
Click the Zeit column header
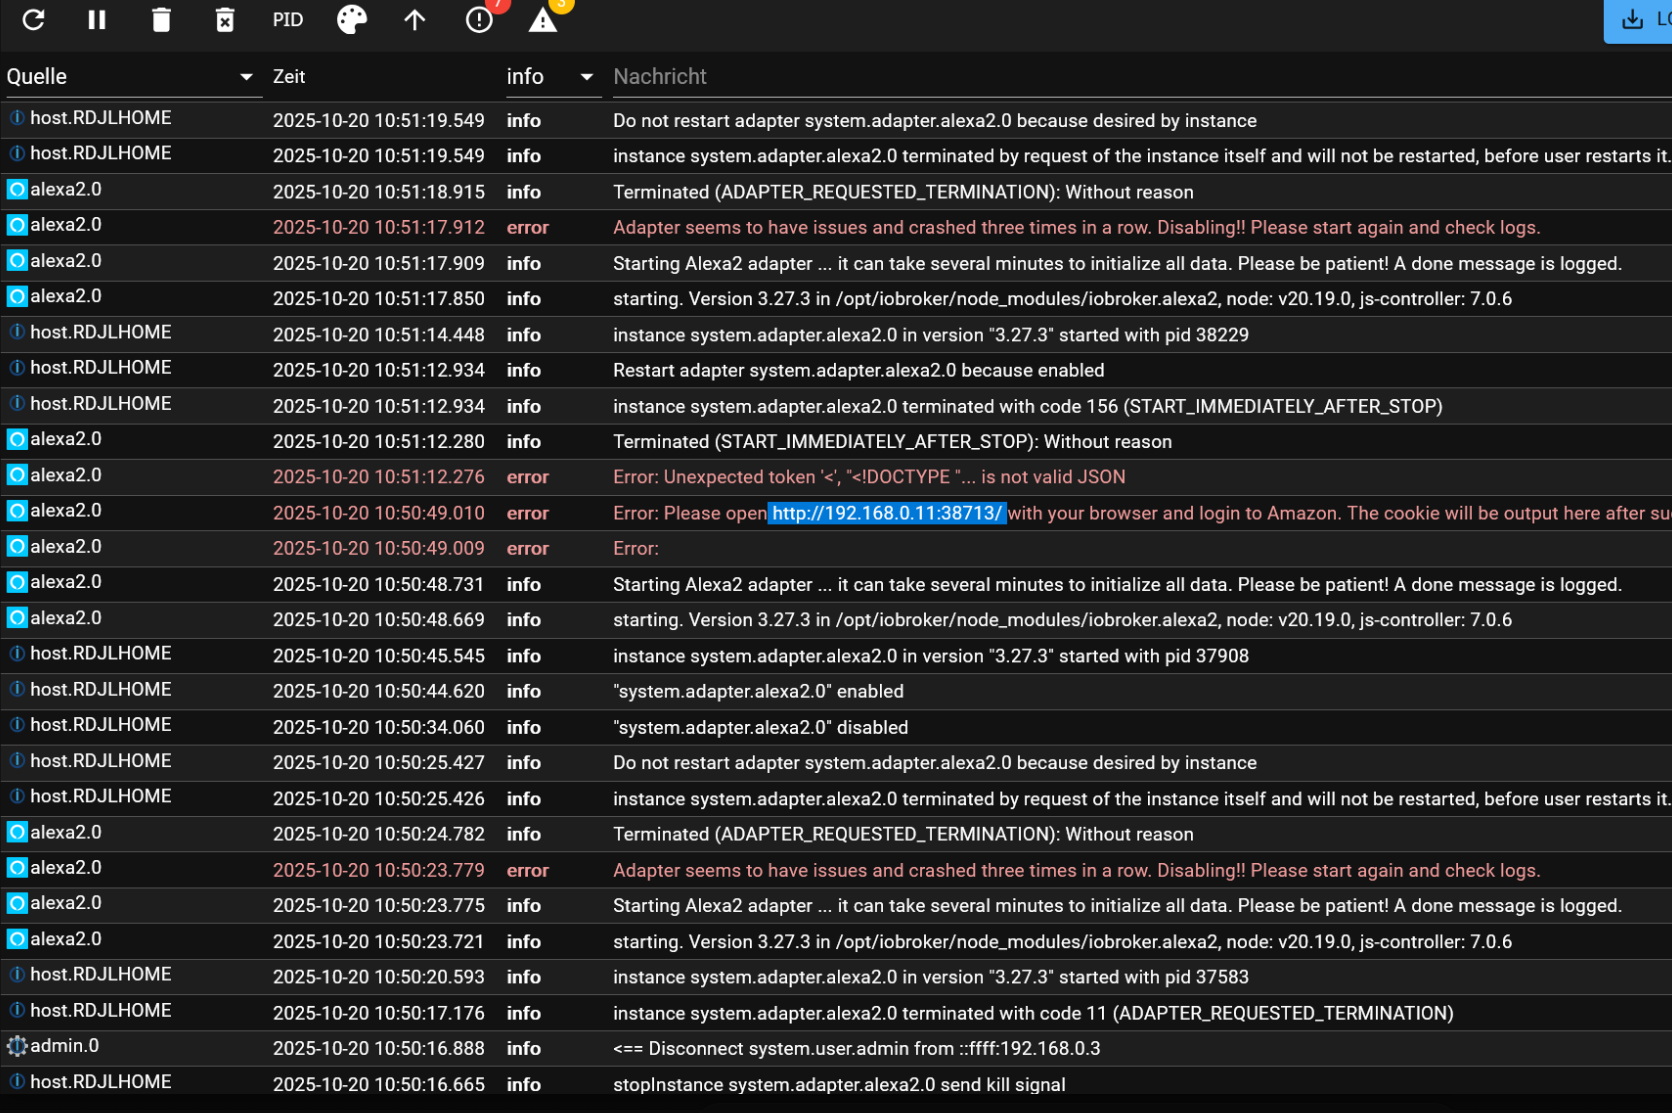click(x=289, y=77)
